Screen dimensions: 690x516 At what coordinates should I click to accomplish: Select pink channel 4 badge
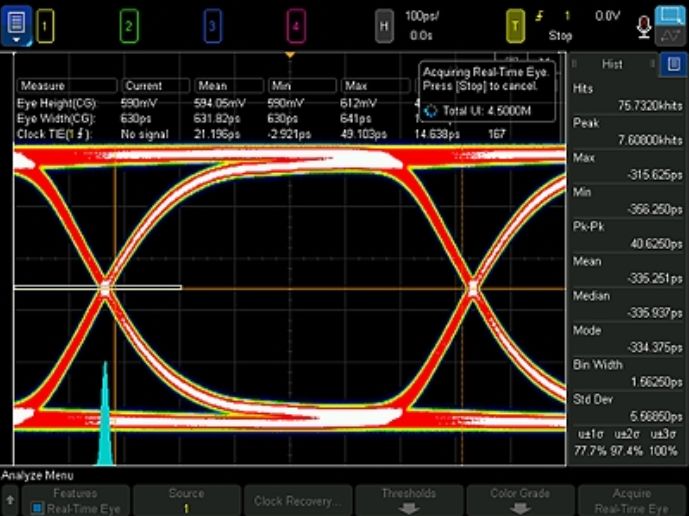coord(296,25)
